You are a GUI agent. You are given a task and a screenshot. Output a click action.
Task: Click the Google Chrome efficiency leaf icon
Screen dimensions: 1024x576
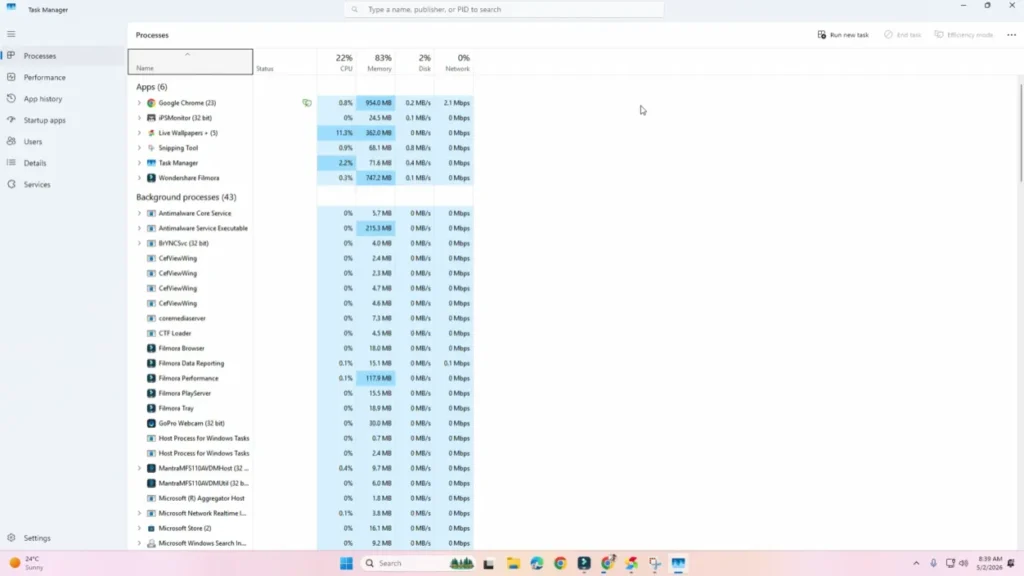point(307,103)
